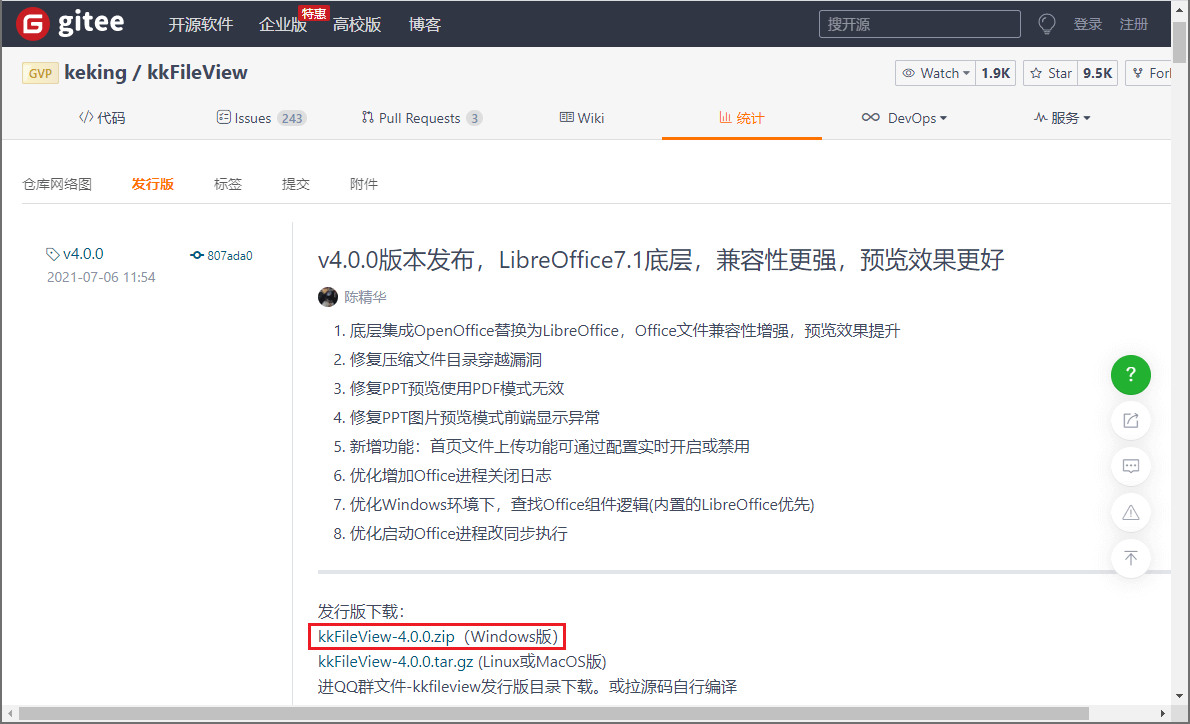Click the 注册 register link
Screen dimensions: 1190x724
pyautogui.click(x=1134, y=24)
